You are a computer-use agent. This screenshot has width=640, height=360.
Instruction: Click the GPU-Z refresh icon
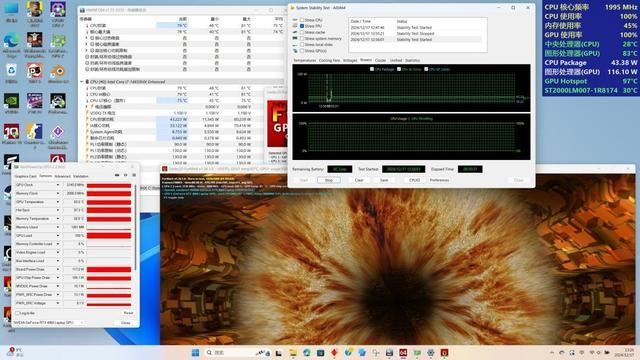tap(126, 175)
